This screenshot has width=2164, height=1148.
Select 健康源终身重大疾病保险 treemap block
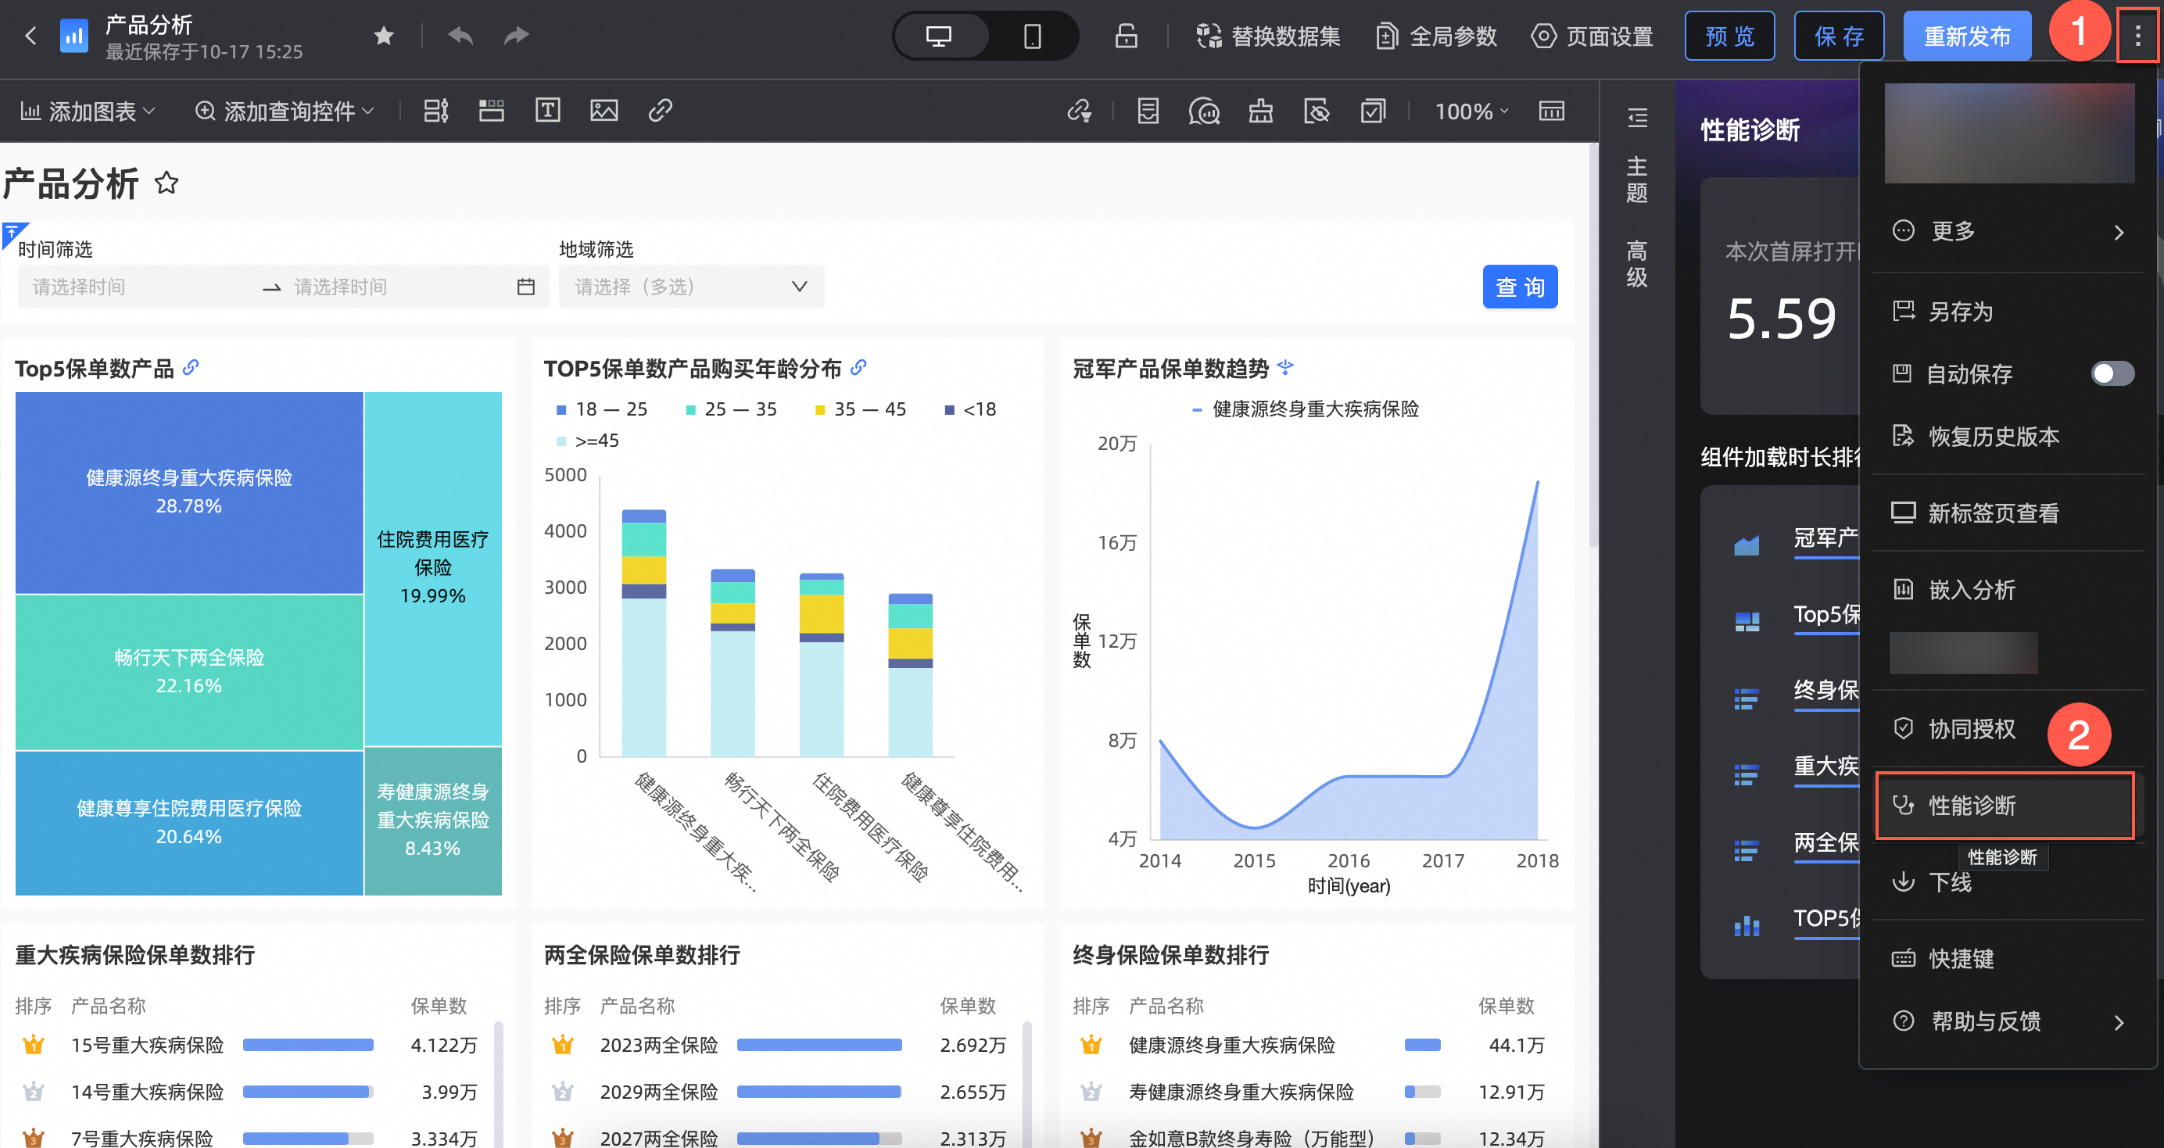[x=189, y=492]
